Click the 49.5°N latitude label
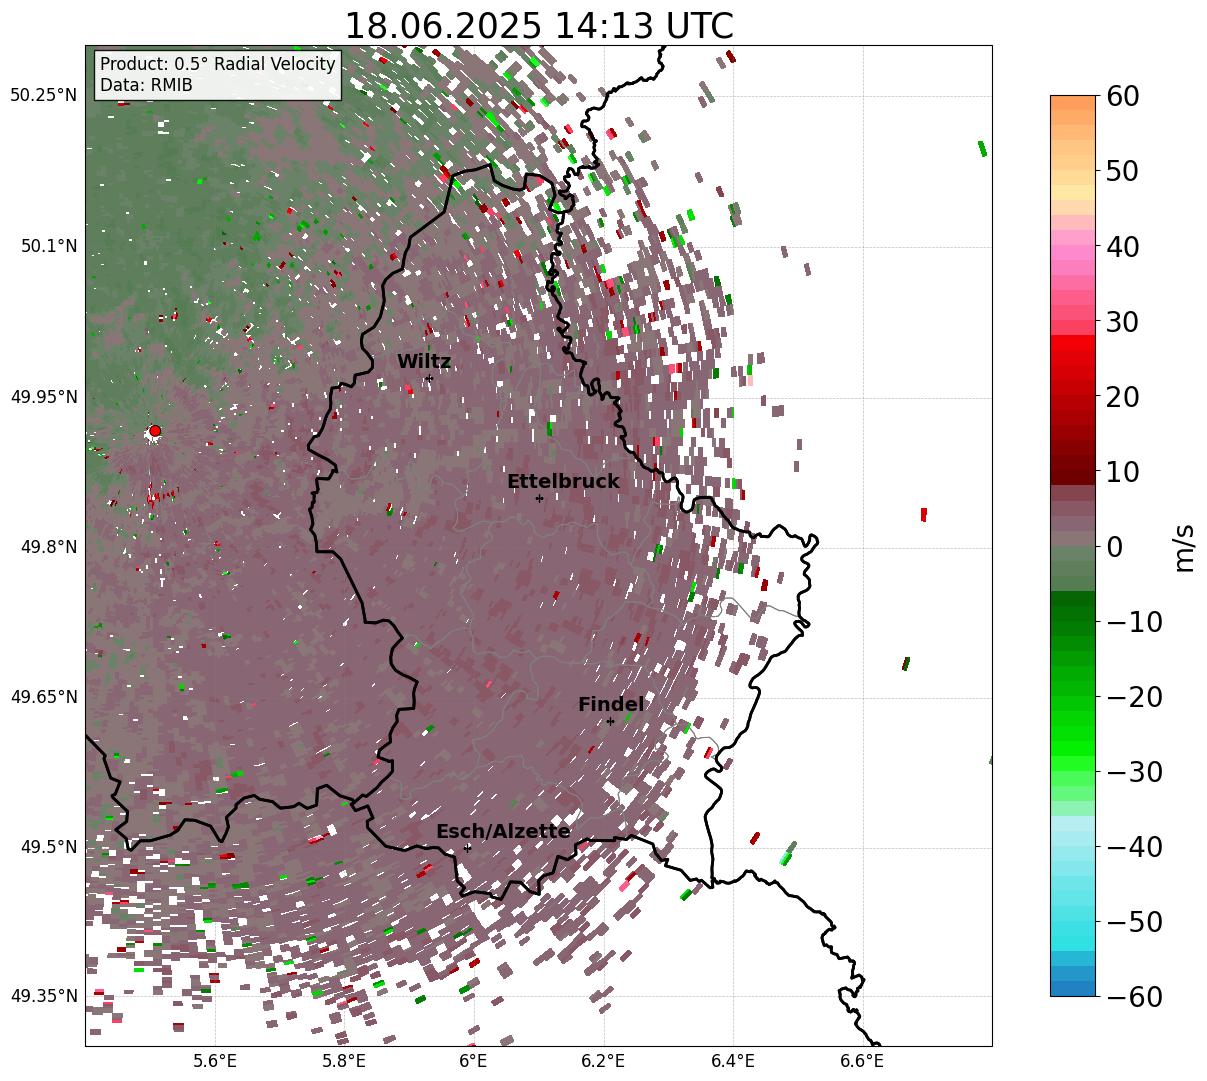 (48, 847)
